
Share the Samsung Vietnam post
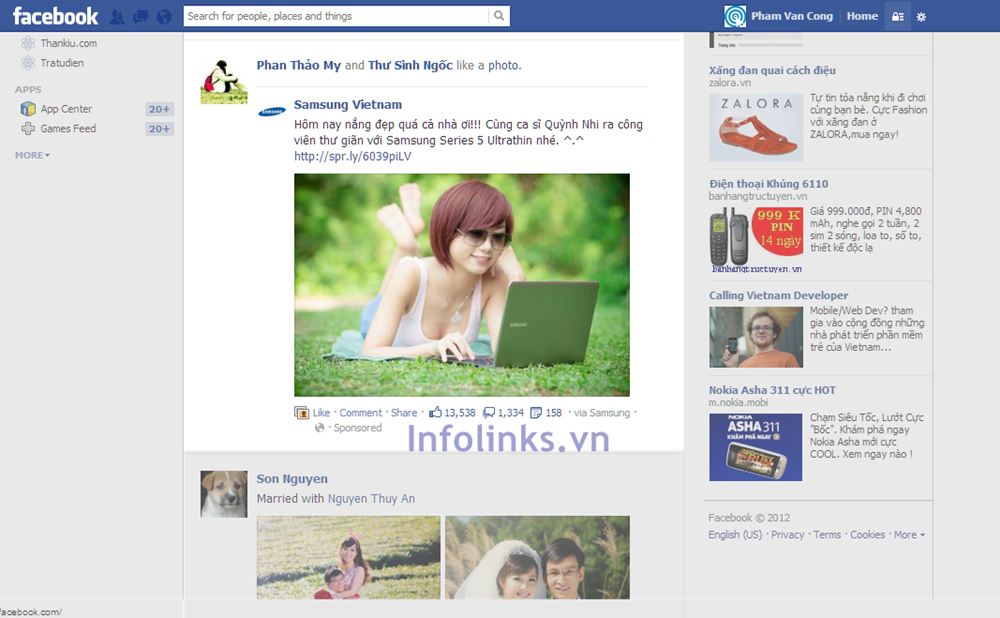pos(404,413)
